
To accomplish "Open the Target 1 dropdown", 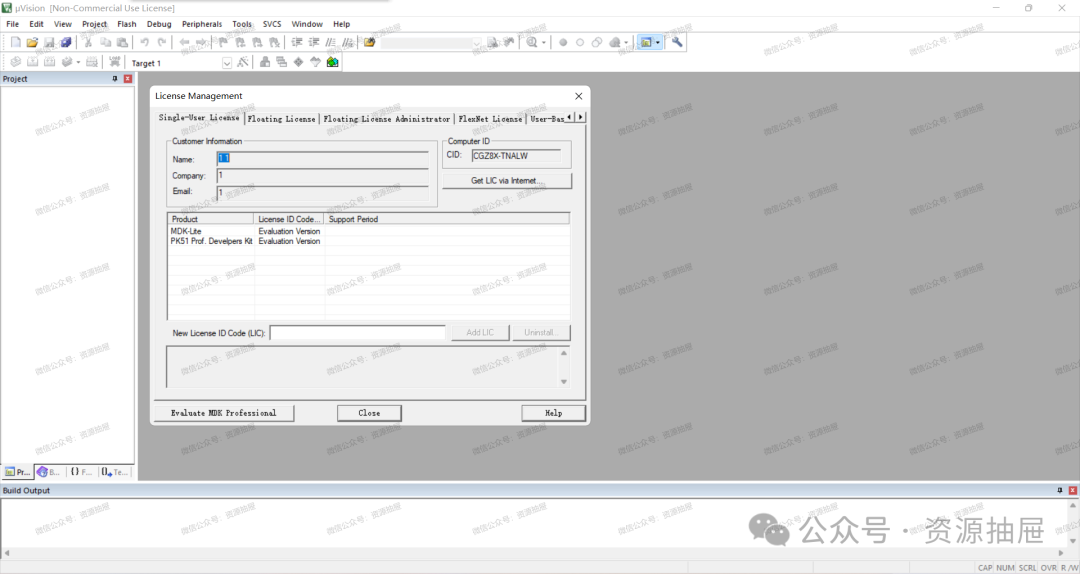I will tap(227, 63).
